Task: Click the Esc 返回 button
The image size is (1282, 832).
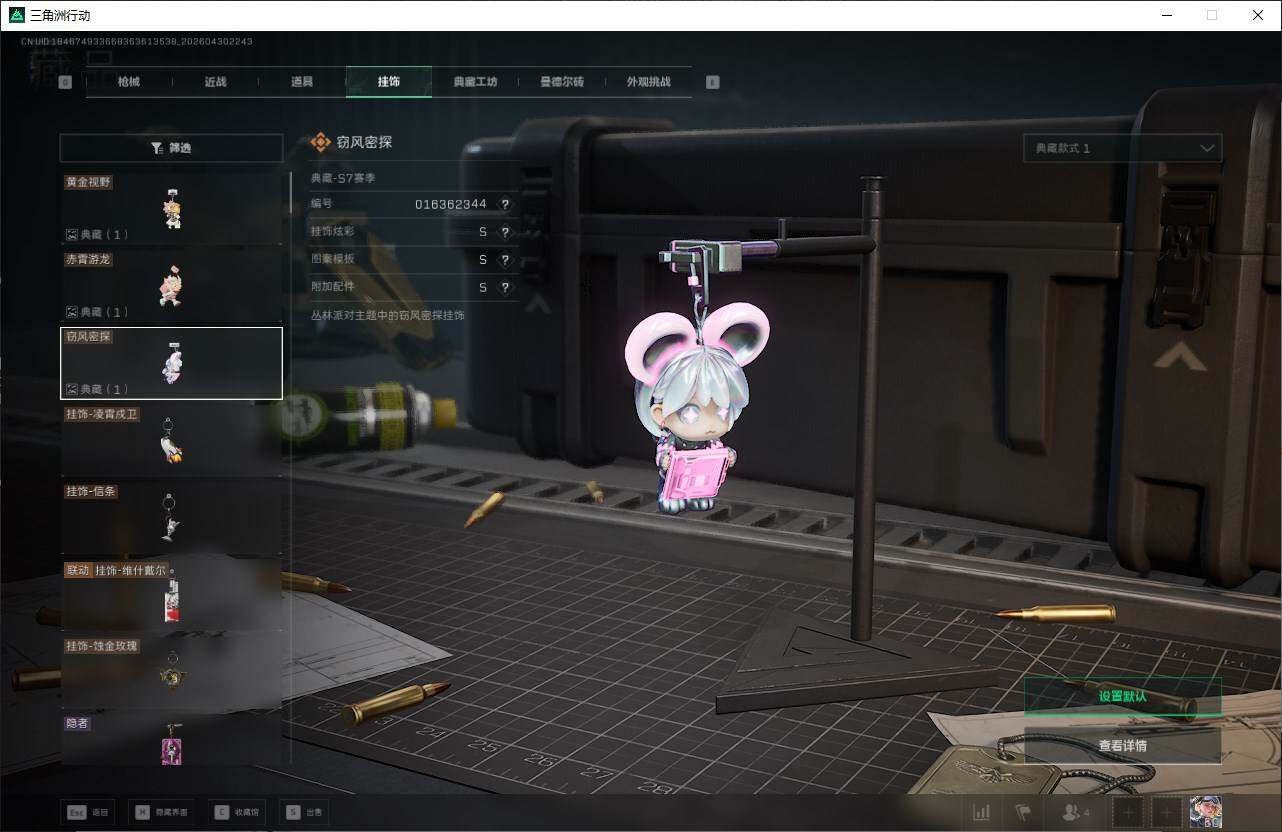Action: click(x=87, y=813)
